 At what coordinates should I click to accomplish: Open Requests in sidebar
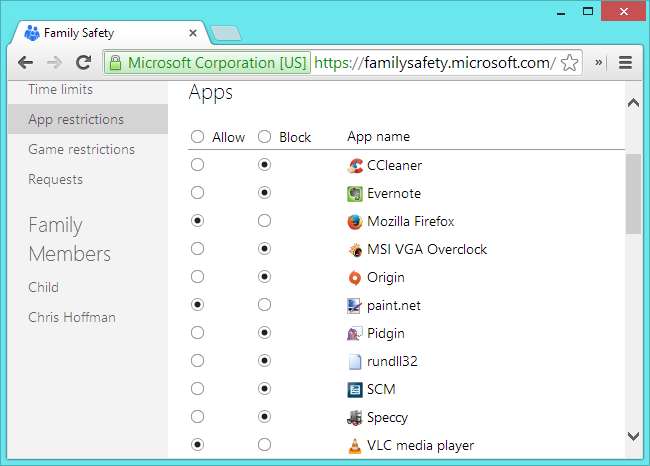[56, 180]
